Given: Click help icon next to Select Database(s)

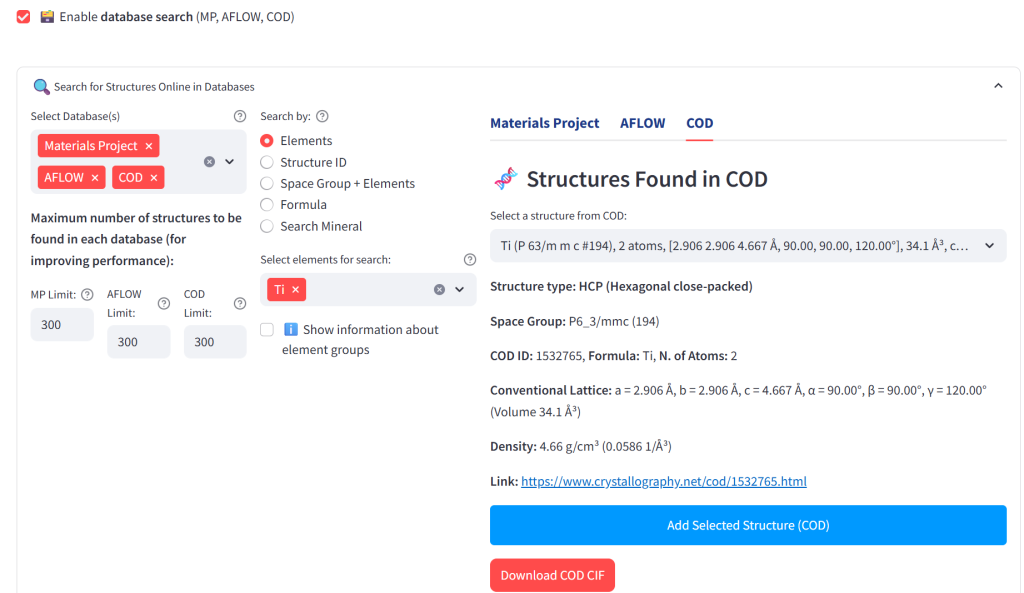Looking at the screenshot, I should (x=239, y=116).
